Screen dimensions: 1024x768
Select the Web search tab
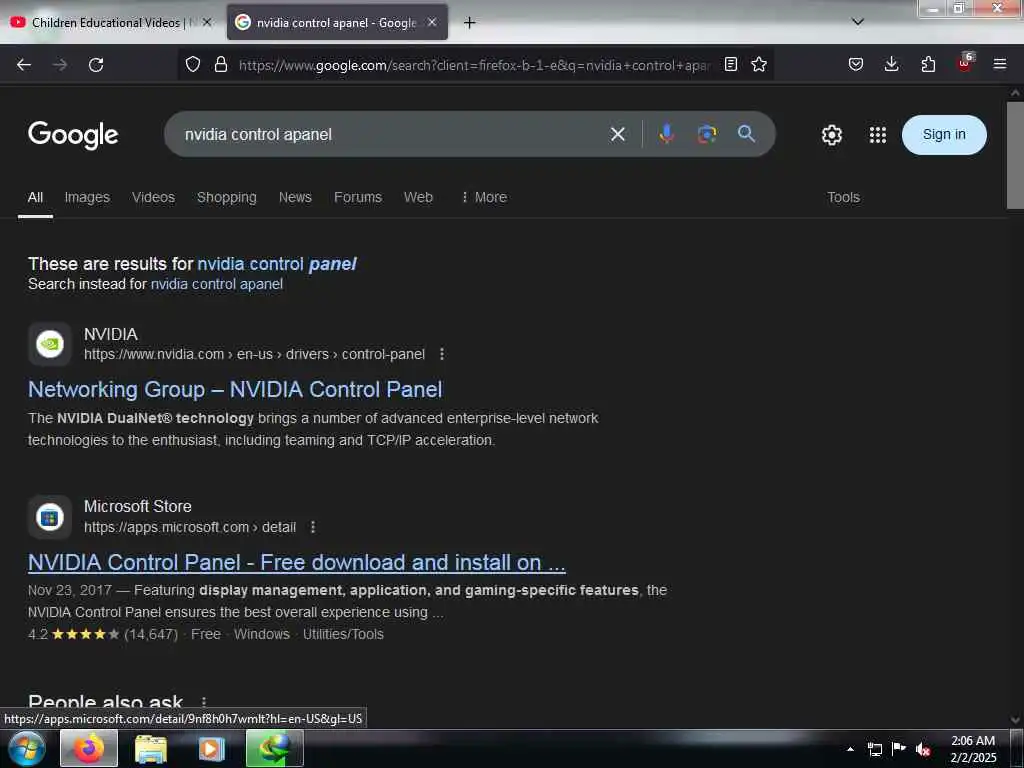[418, 197]
